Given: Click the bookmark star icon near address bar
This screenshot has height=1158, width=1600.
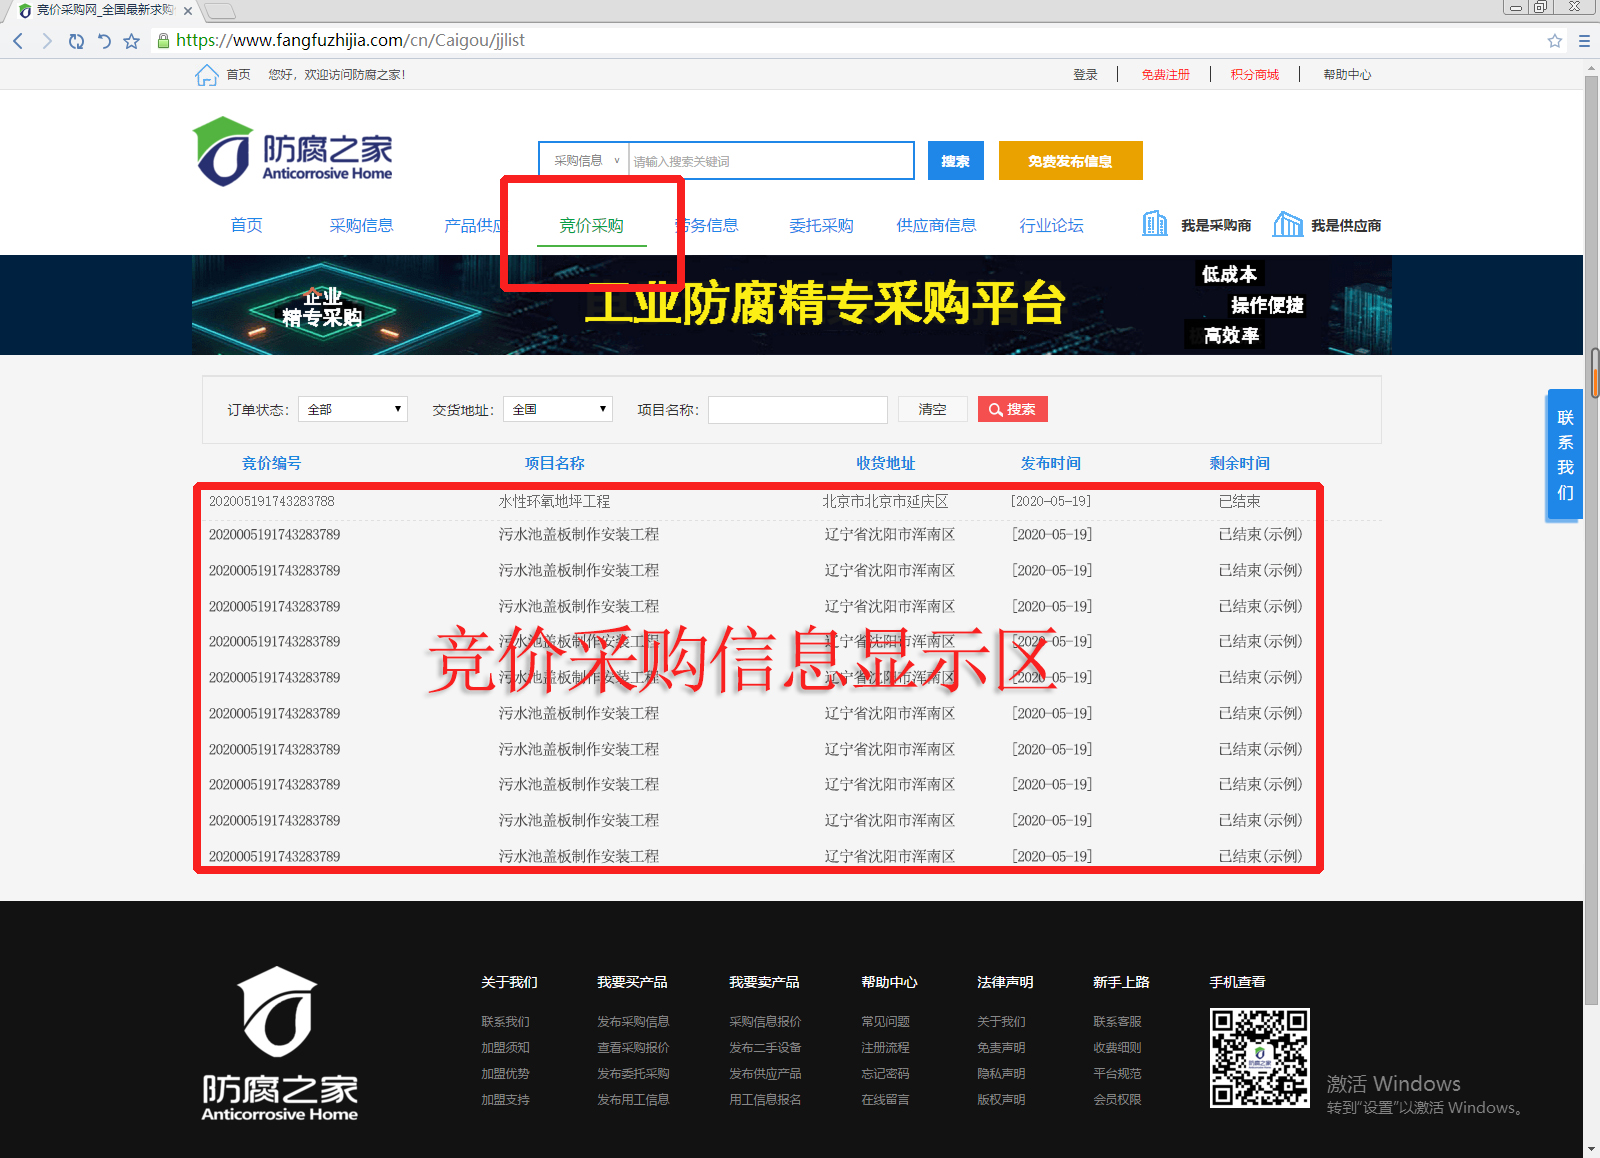Looking at the screenshot, I should tap(131, 41).
